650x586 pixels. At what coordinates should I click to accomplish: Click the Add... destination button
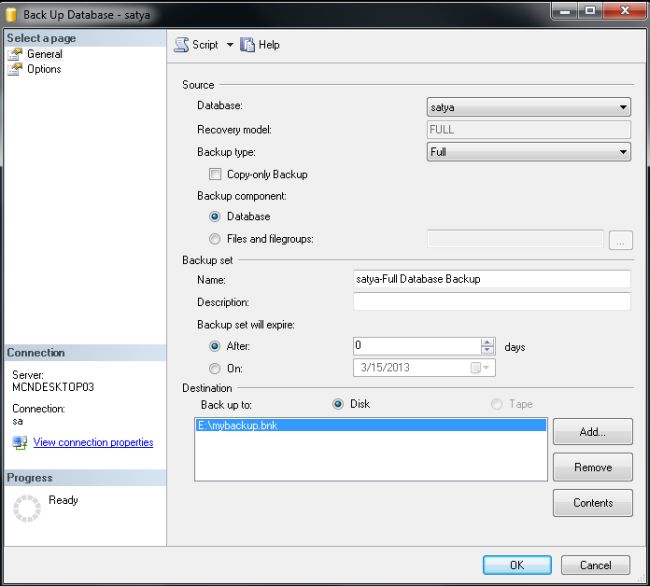point(592,432)
